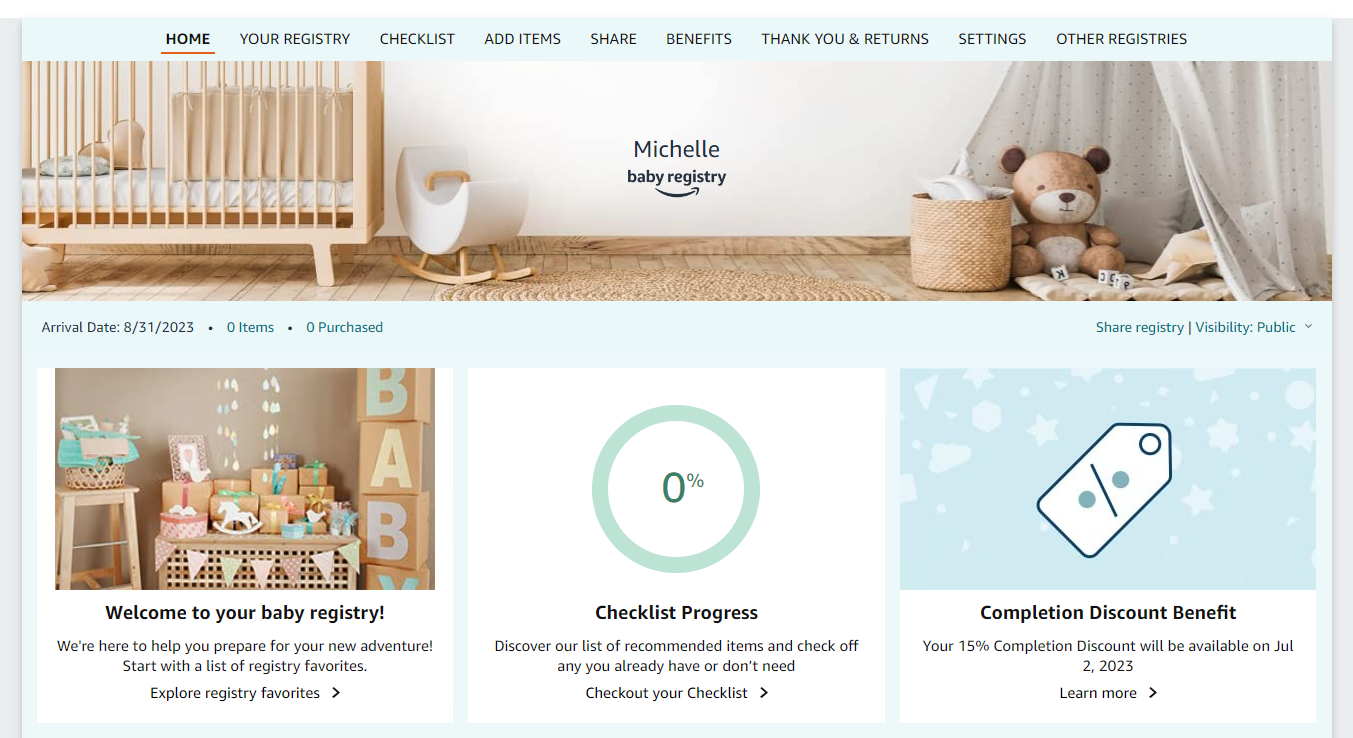Open the Settings tab
Screen dimensions: 1353x738
[992, 39]
